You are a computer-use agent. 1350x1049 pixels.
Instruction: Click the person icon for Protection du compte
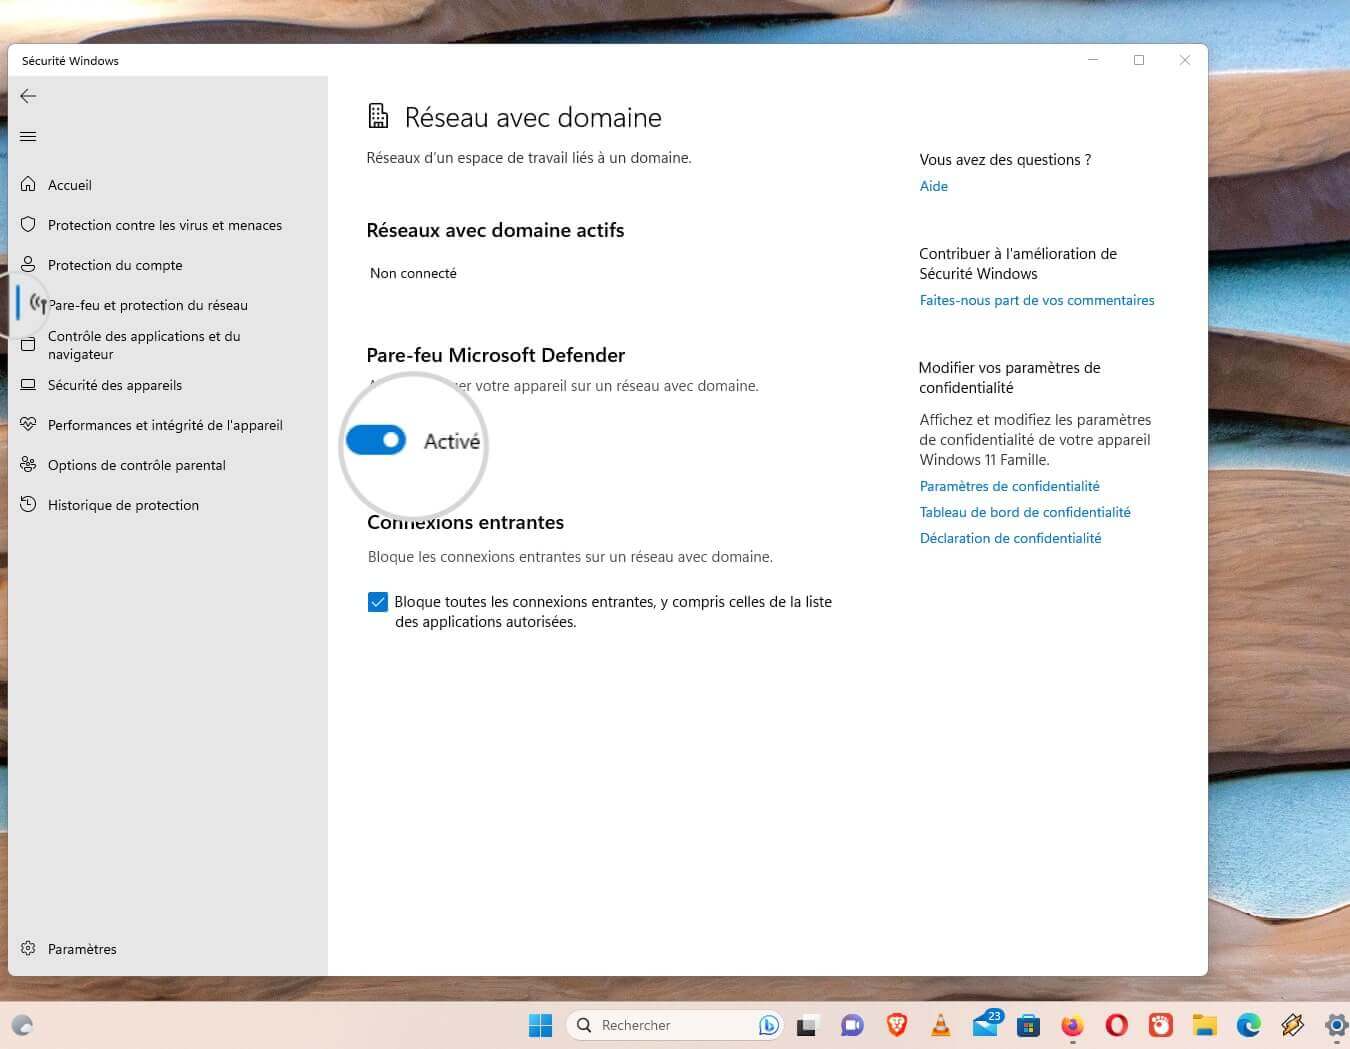[x=28, y=264]
